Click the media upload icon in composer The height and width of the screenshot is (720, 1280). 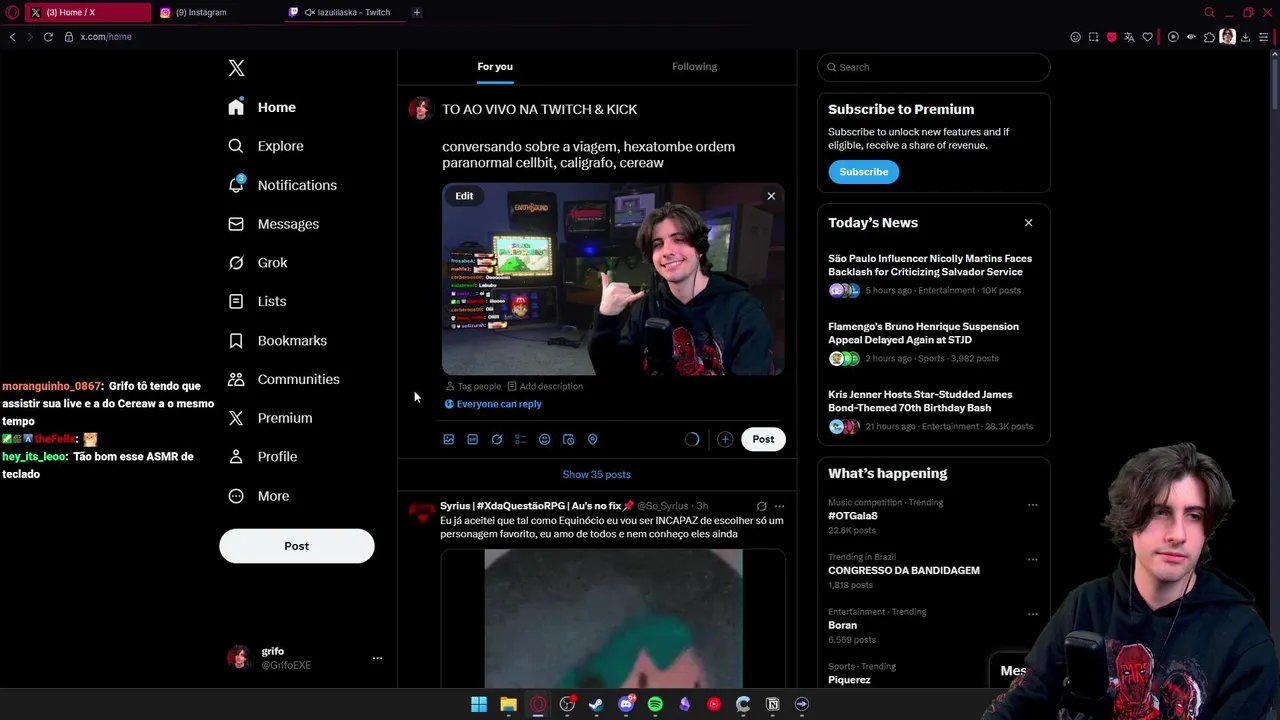click(x=449, y=439)
